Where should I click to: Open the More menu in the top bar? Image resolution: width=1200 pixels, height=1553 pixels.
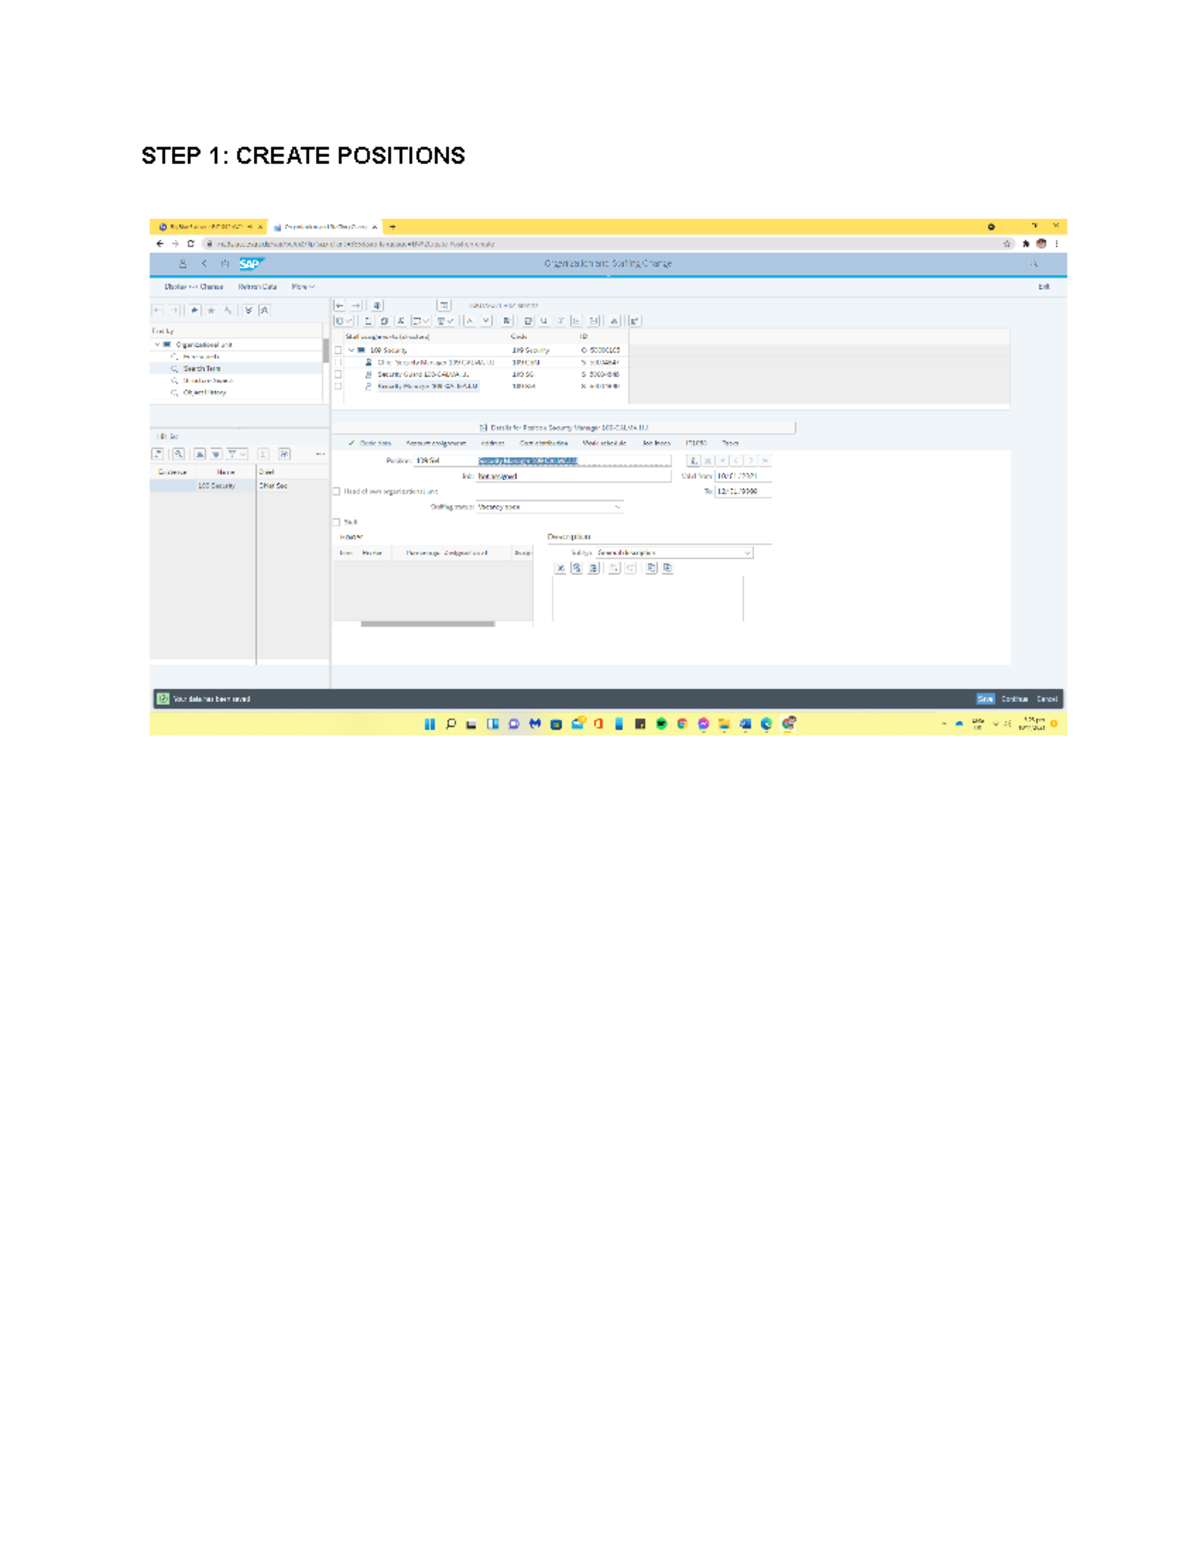(302, 287)
